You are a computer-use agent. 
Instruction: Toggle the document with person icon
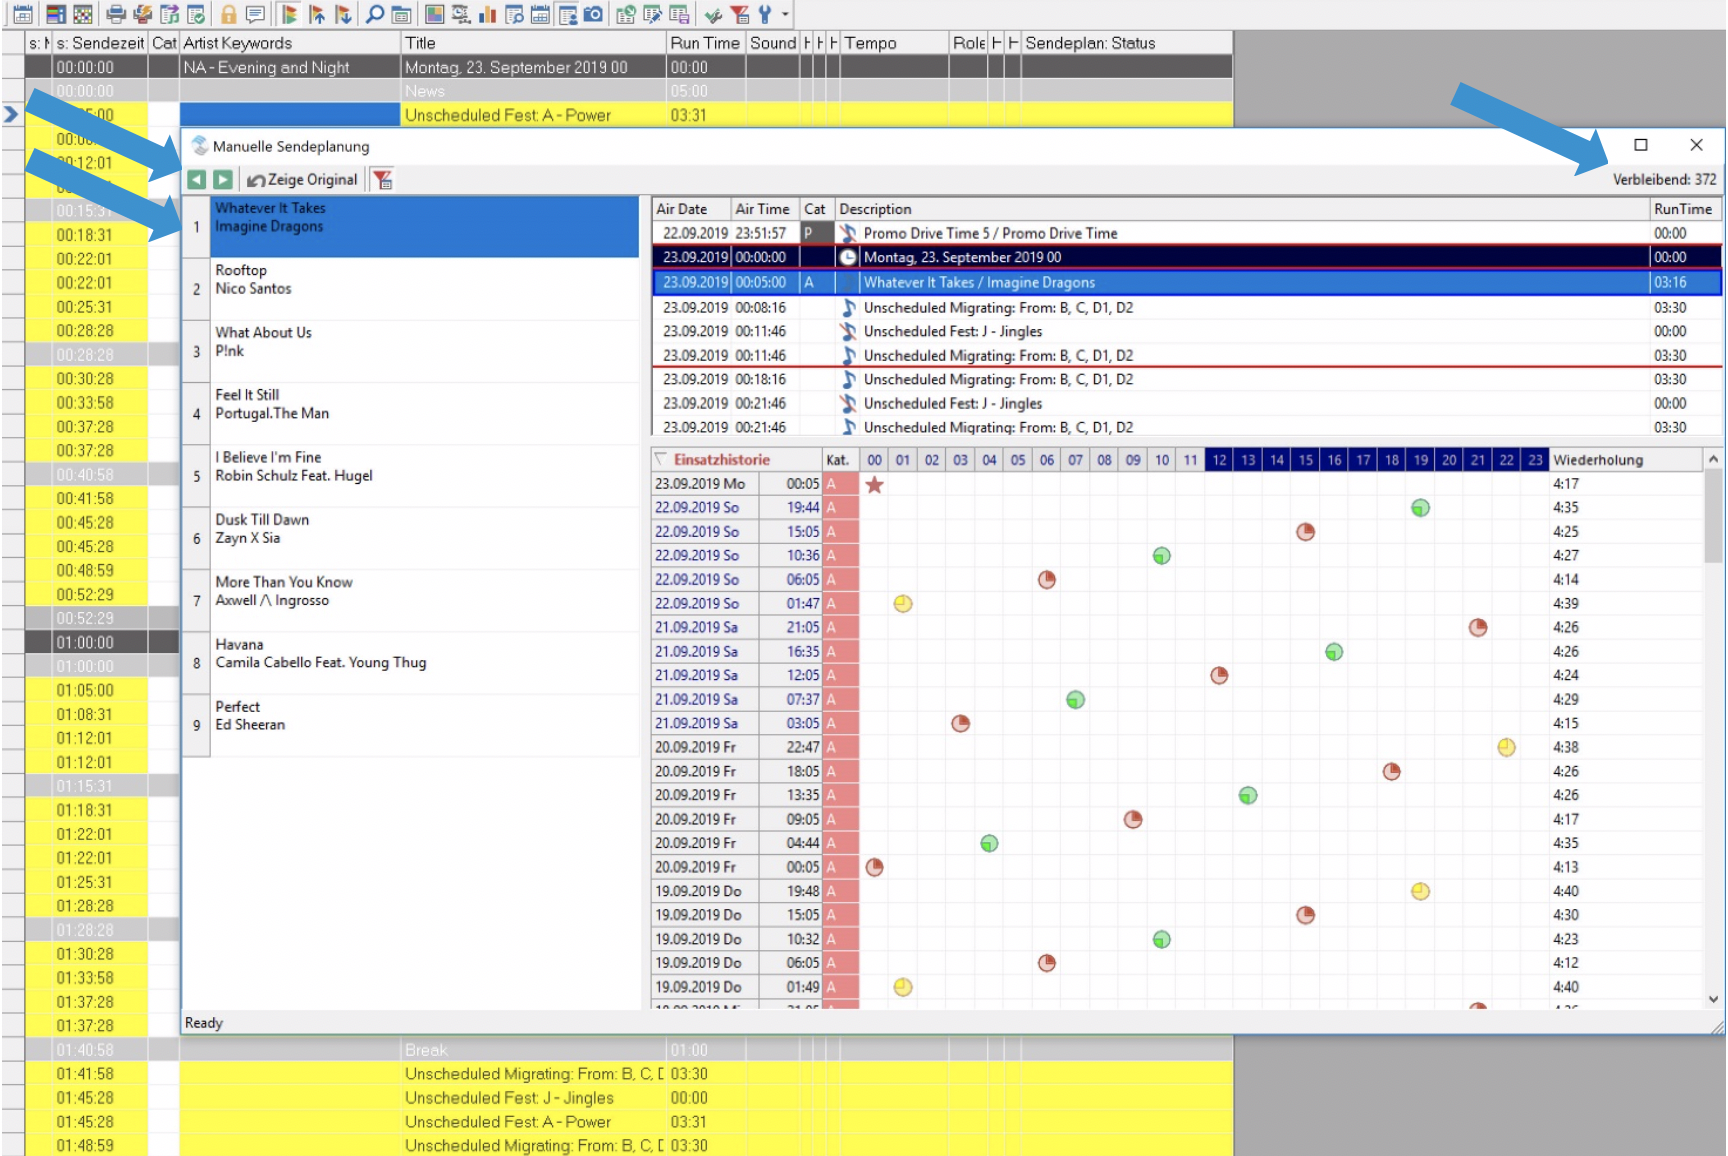tap(567, 14)
